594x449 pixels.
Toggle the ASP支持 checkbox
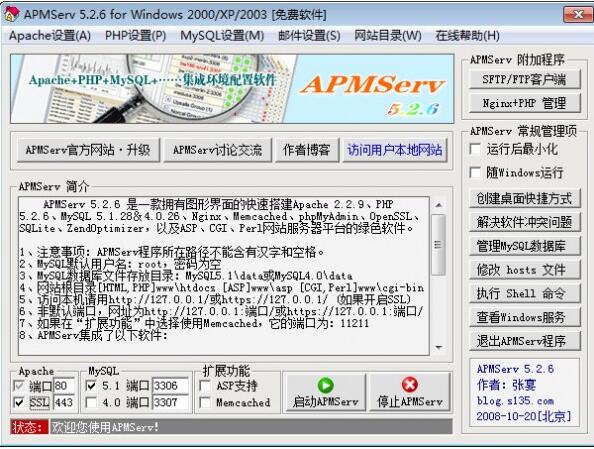[205, 386]
